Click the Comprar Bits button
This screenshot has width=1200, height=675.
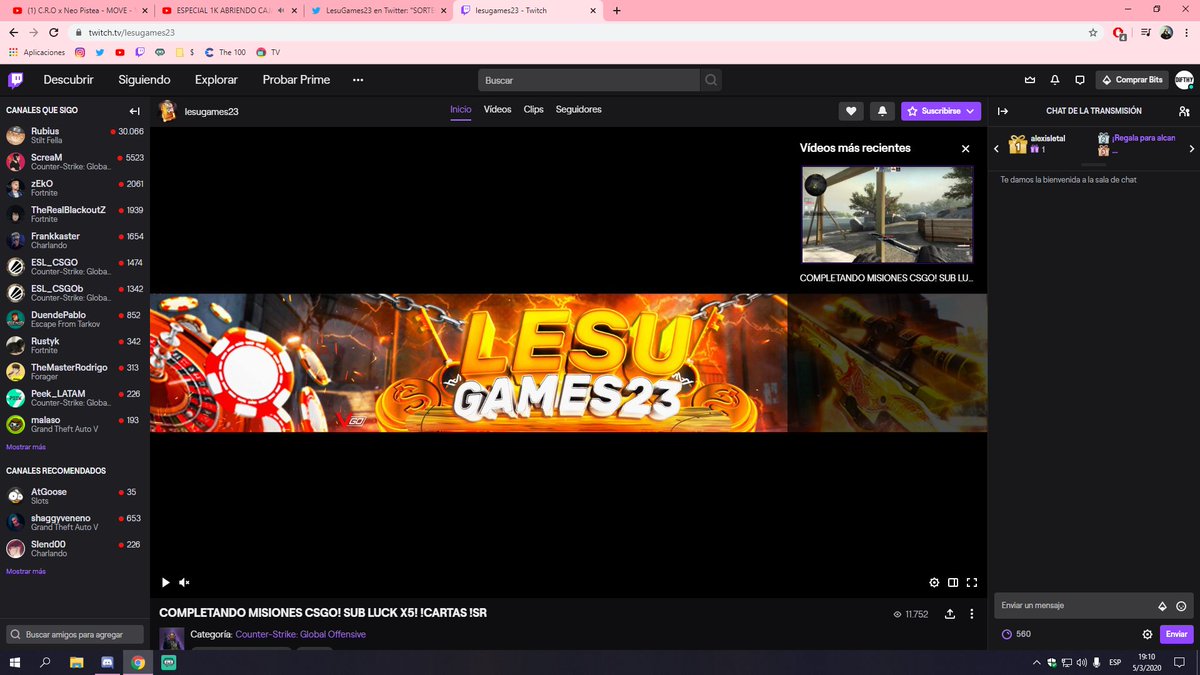1131,80
